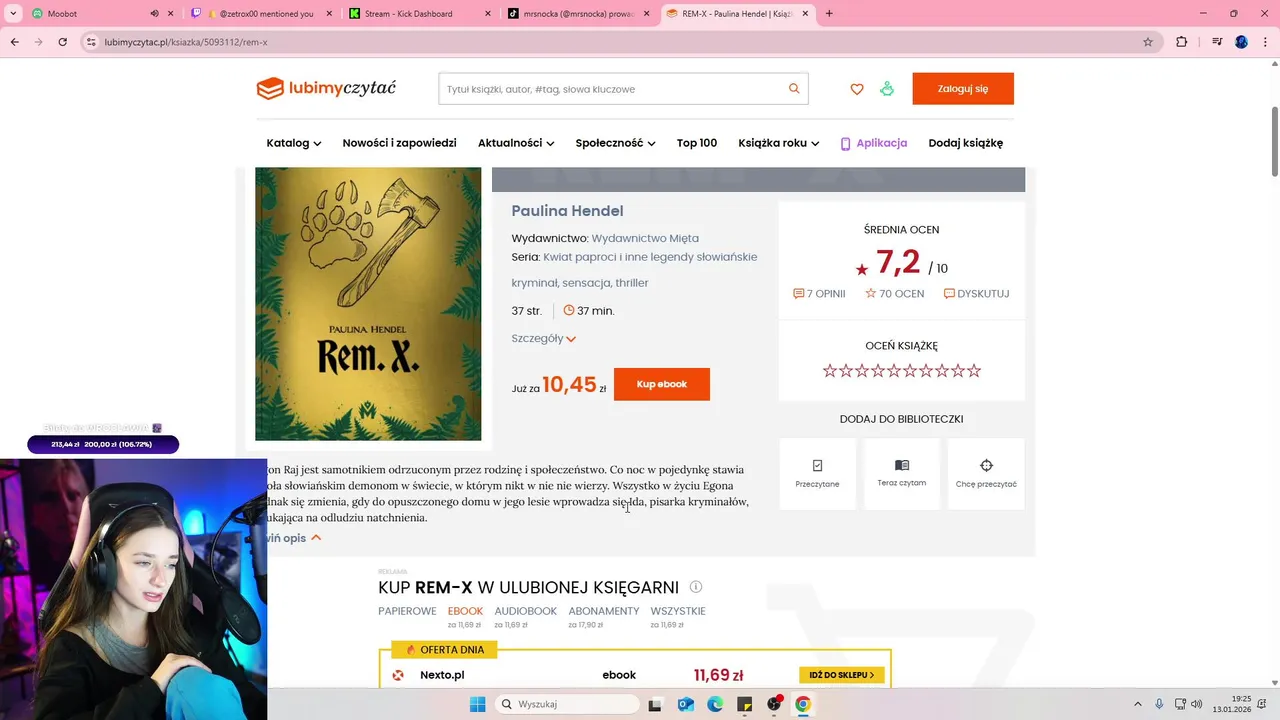
Task: Switch to the zetrox00 mentioned you tab
Action: click(x=262, y=14)
